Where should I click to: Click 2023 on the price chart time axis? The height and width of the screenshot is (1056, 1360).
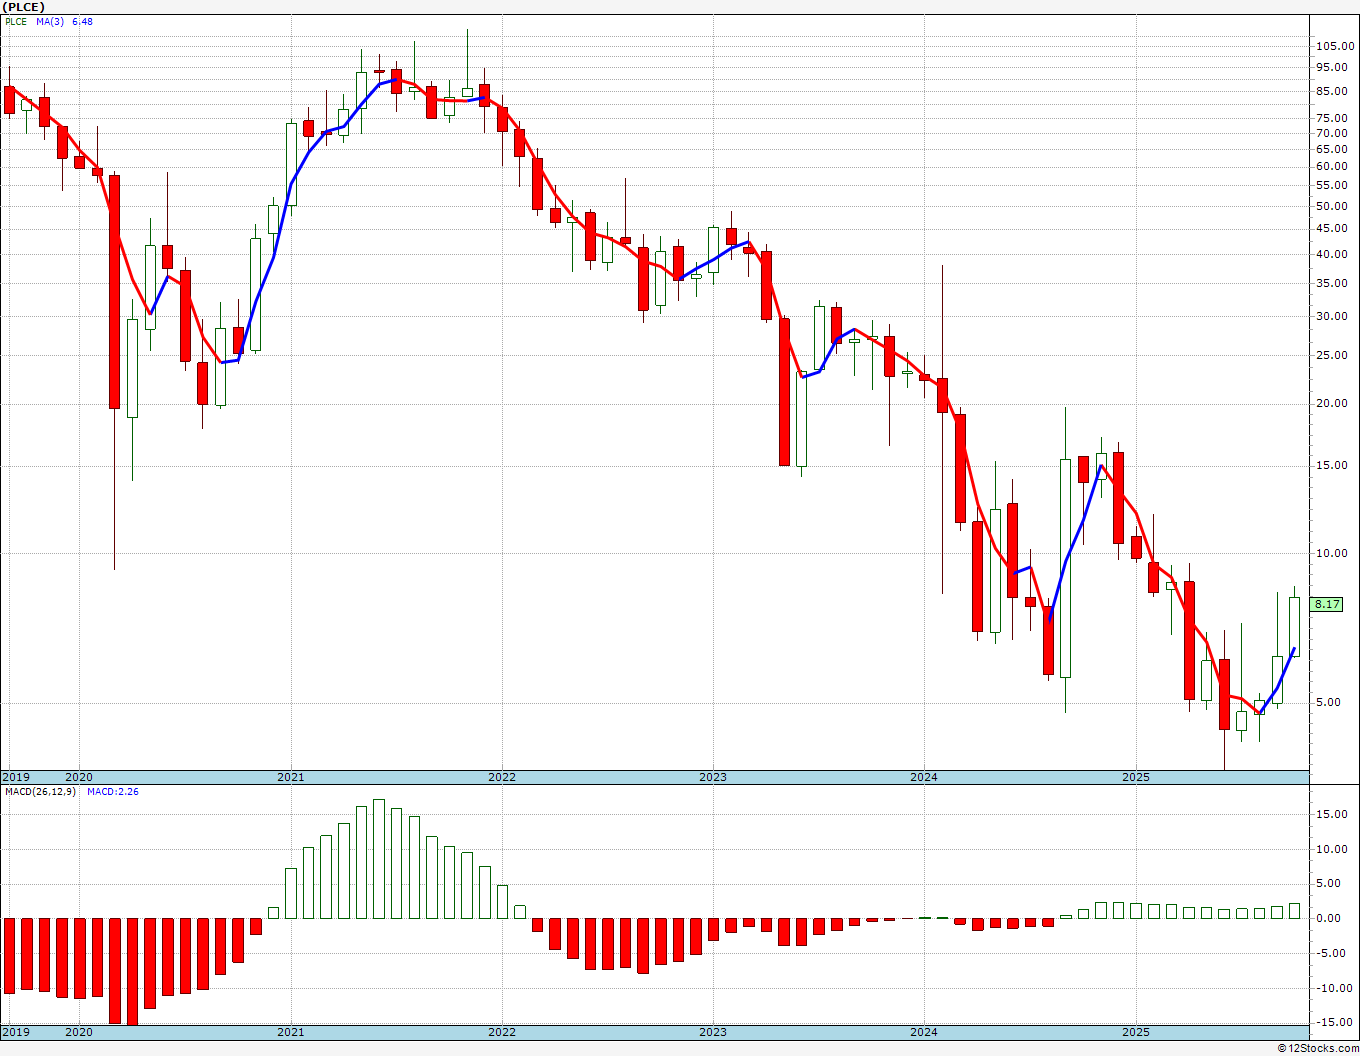713,777
